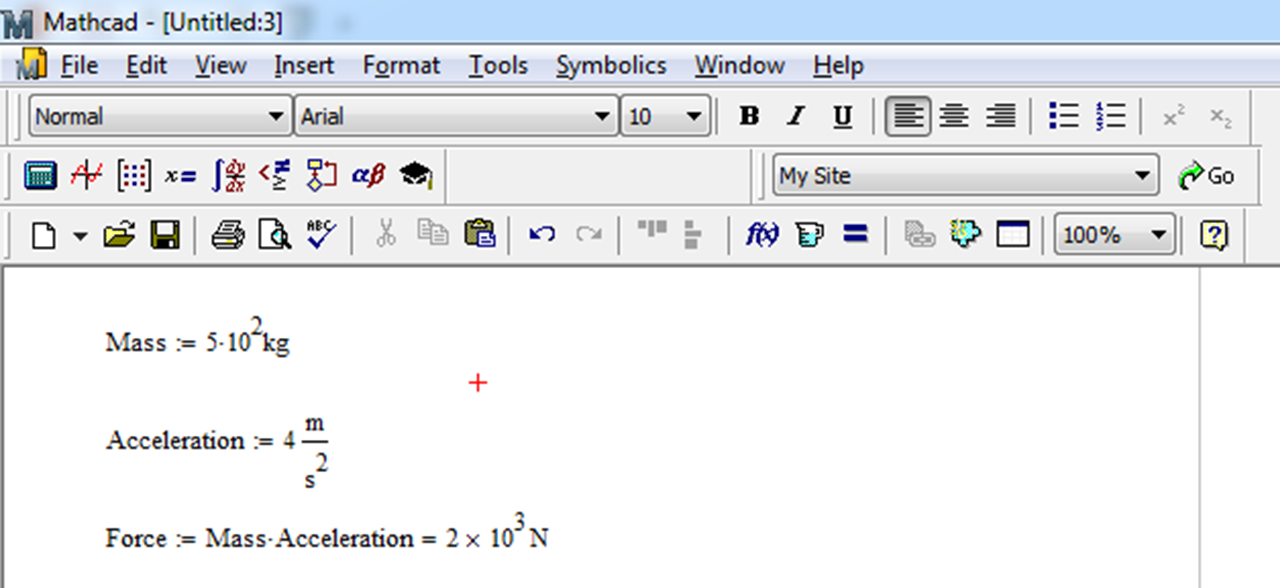1280x588 pixels.
Task: Open the Calculus toolbar palette
Action: [227, 175]
